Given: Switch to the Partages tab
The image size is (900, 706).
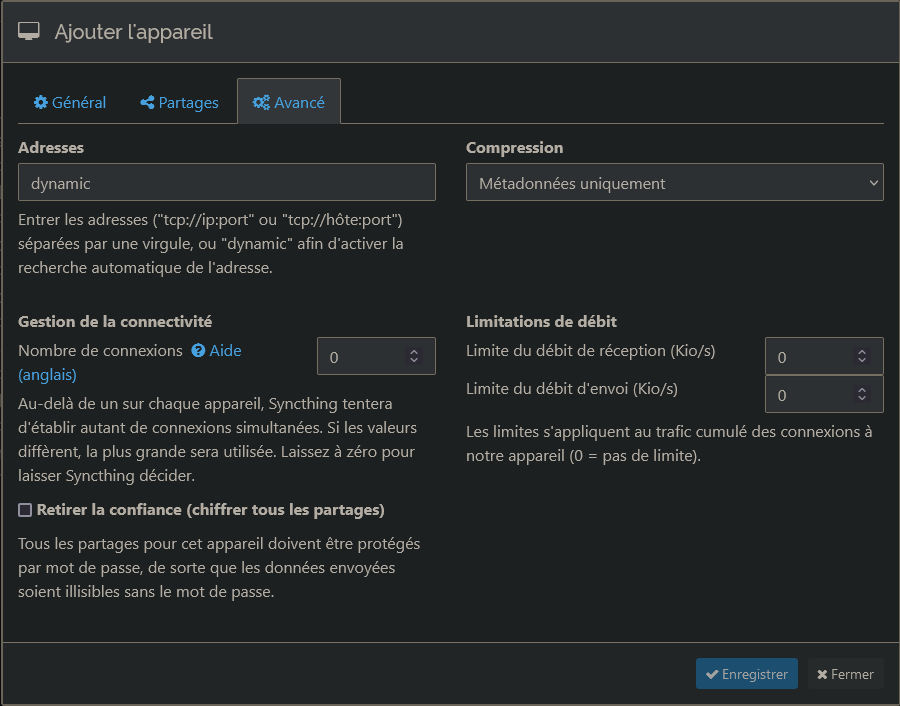Looking at the screenshot, I should pyautogui.click(x=179, y=103).
